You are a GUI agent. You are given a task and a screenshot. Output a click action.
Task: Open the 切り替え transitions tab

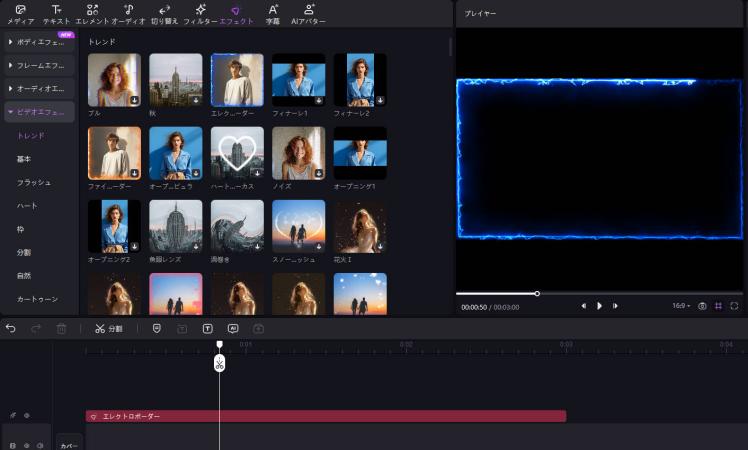coord(164,14)
